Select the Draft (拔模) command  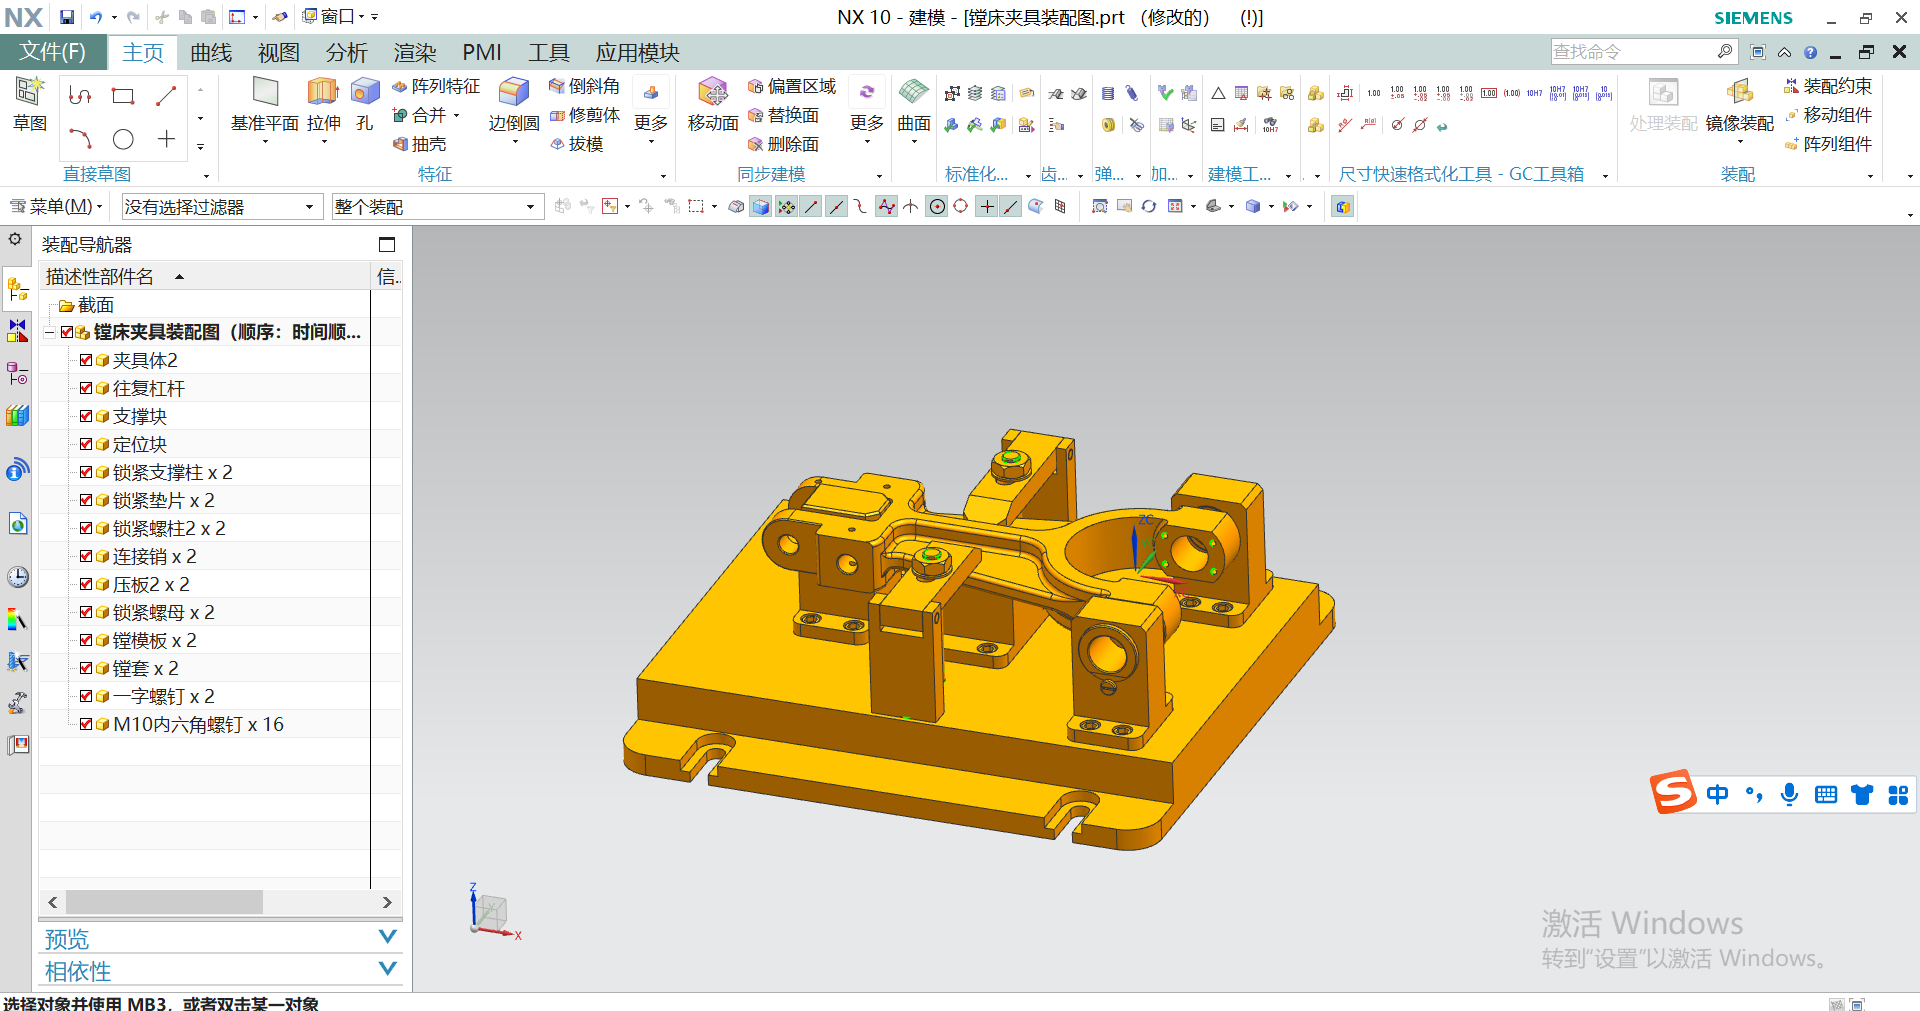click(576, 144)
